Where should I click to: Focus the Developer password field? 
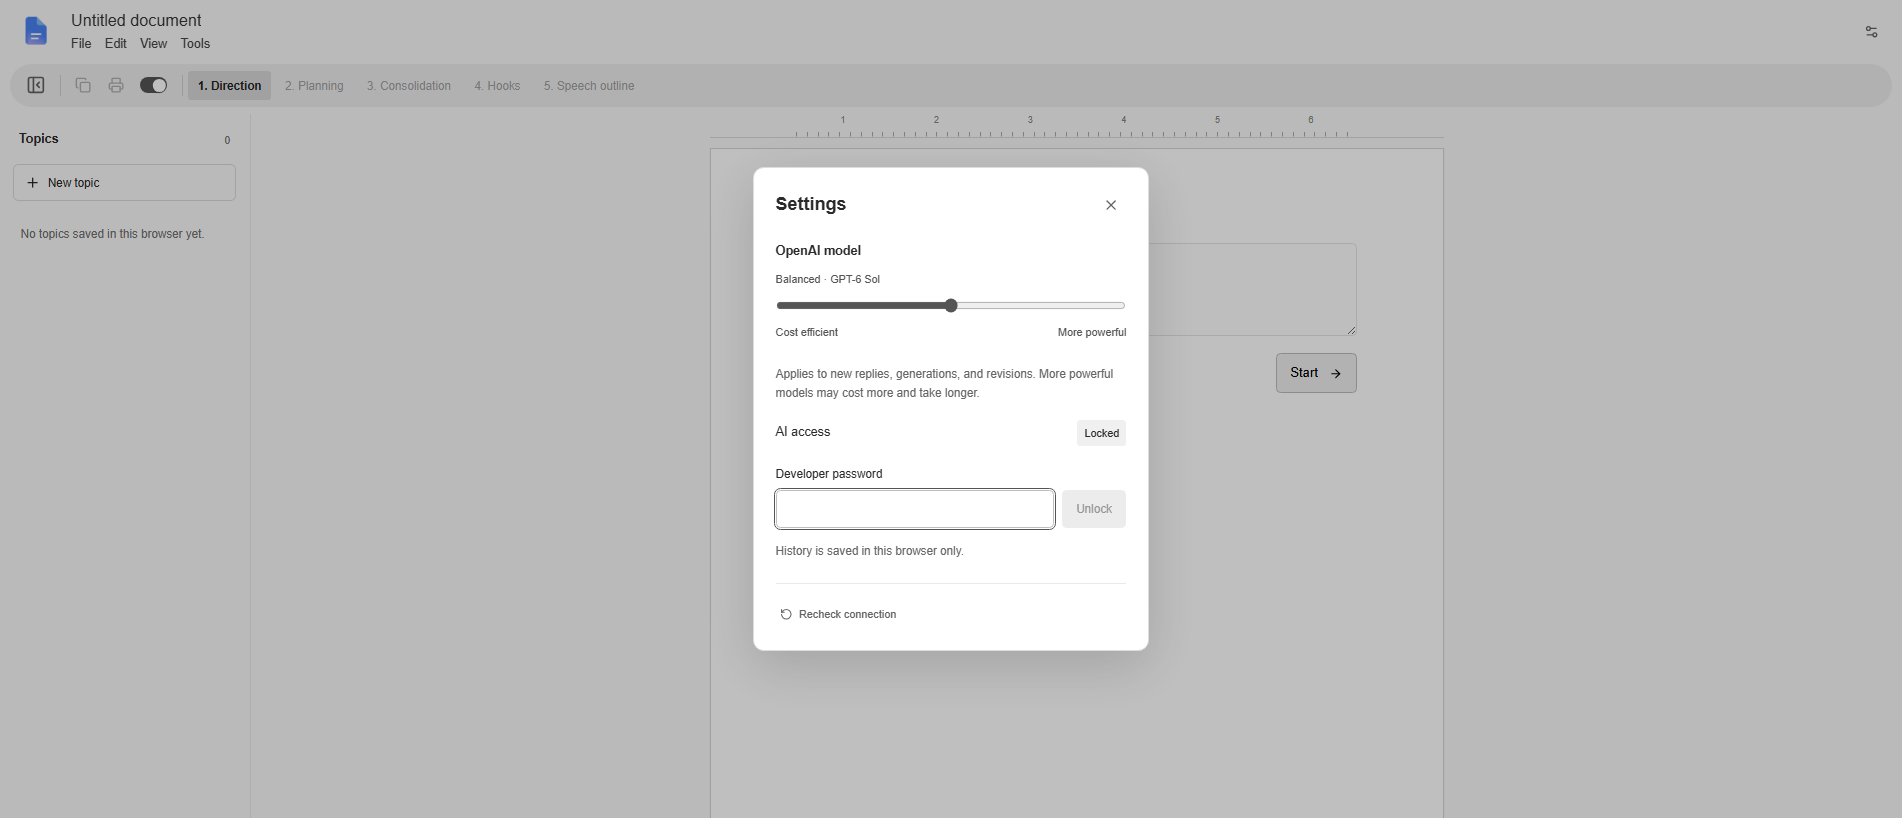click(915, 509)
